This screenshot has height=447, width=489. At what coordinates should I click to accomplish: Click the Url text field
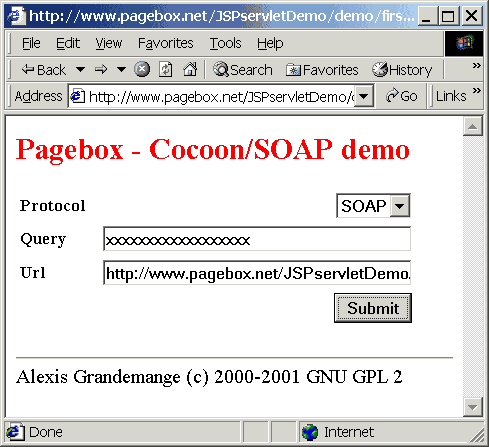tap(257, 273)
